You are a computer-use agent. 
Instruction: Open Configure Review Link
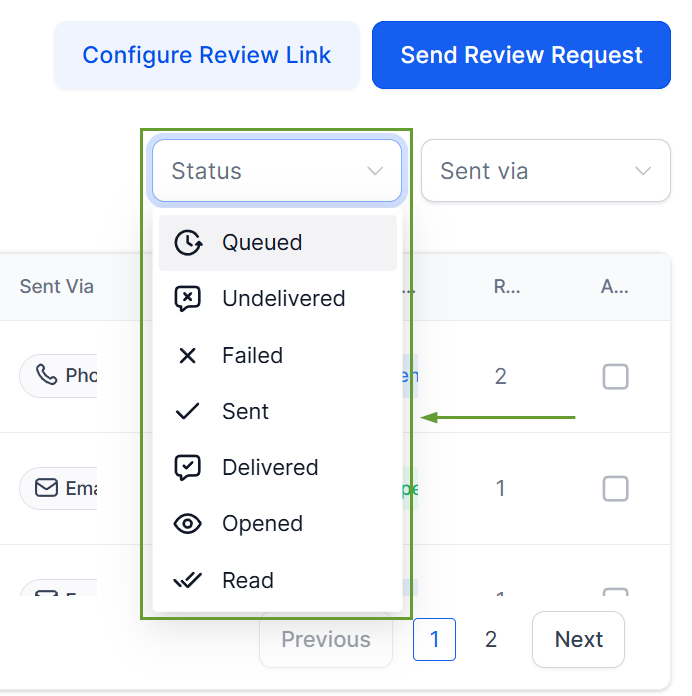(206, 55)
